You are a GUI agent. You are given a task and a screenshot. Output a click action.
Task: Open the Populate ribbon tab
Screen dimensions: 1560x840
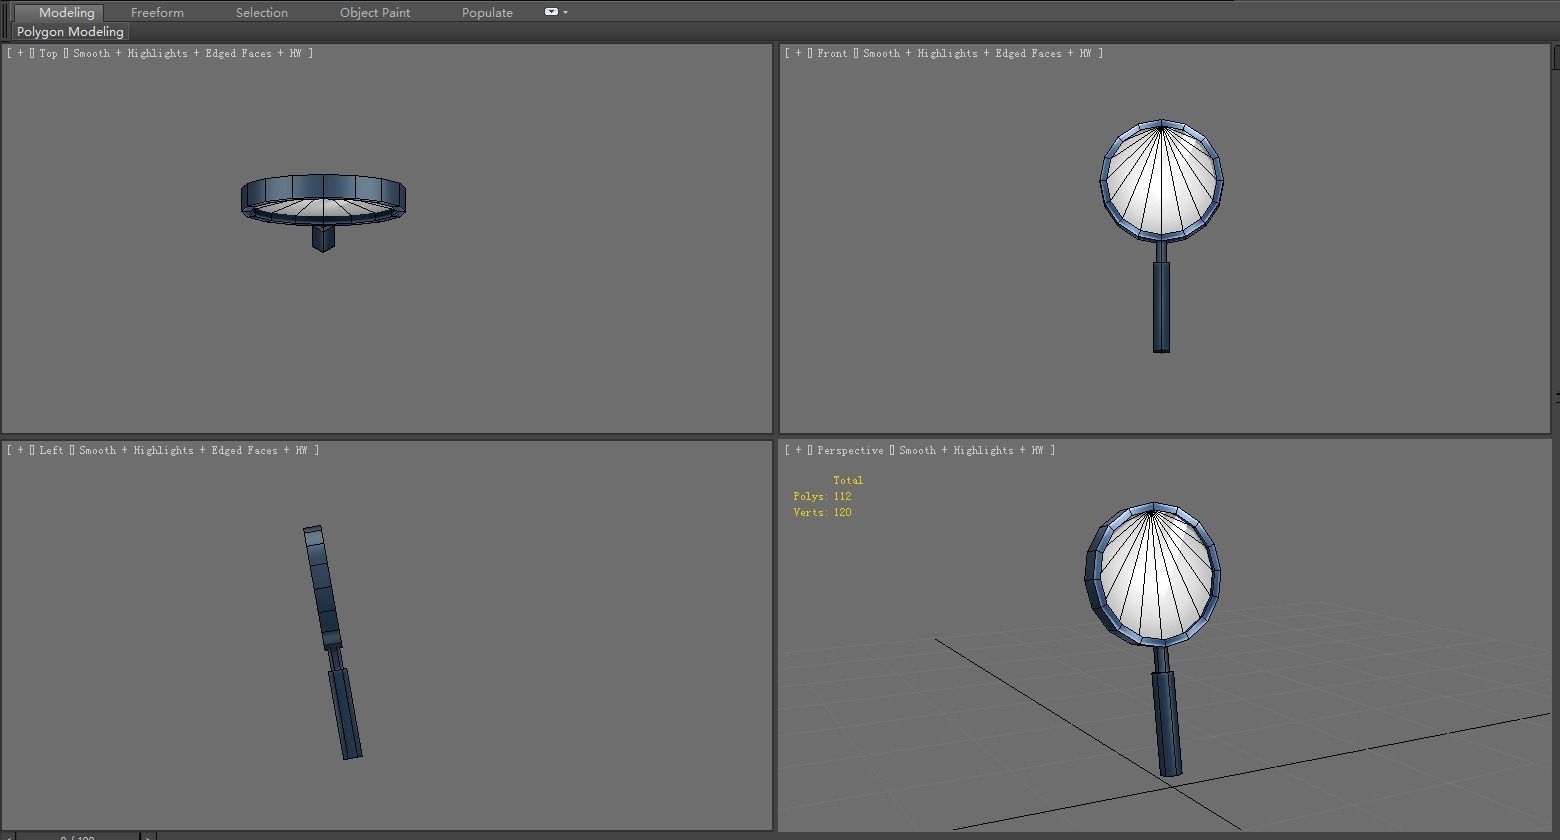pos(487,13)
